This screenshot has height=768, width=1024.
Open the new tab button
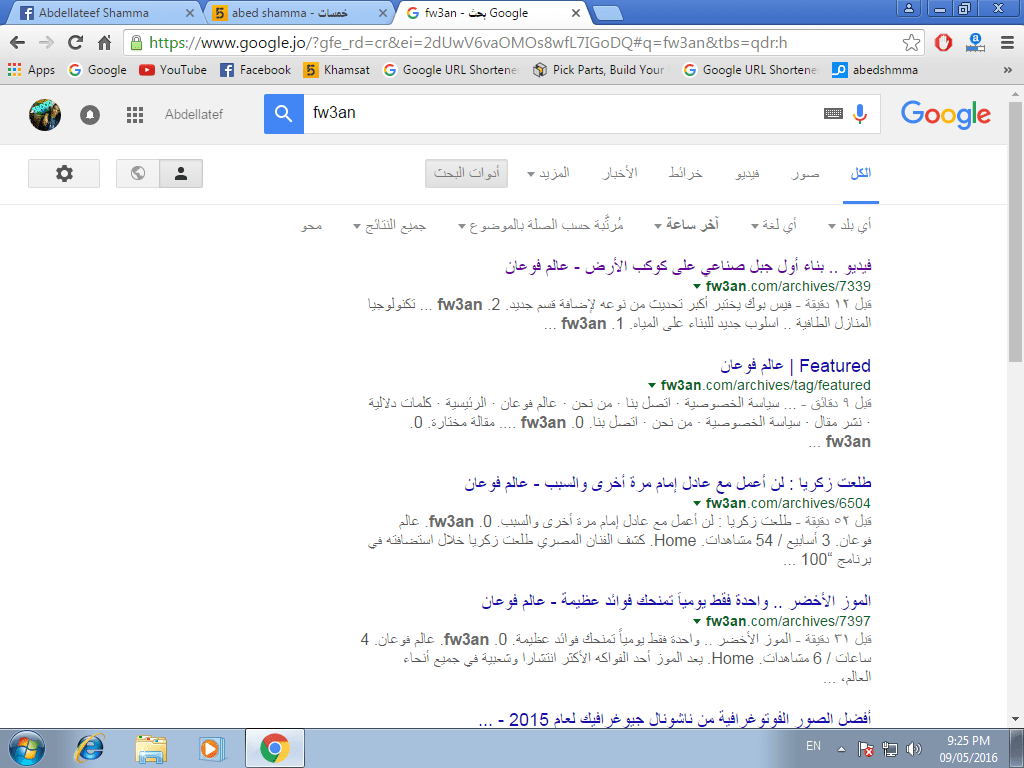607,12
